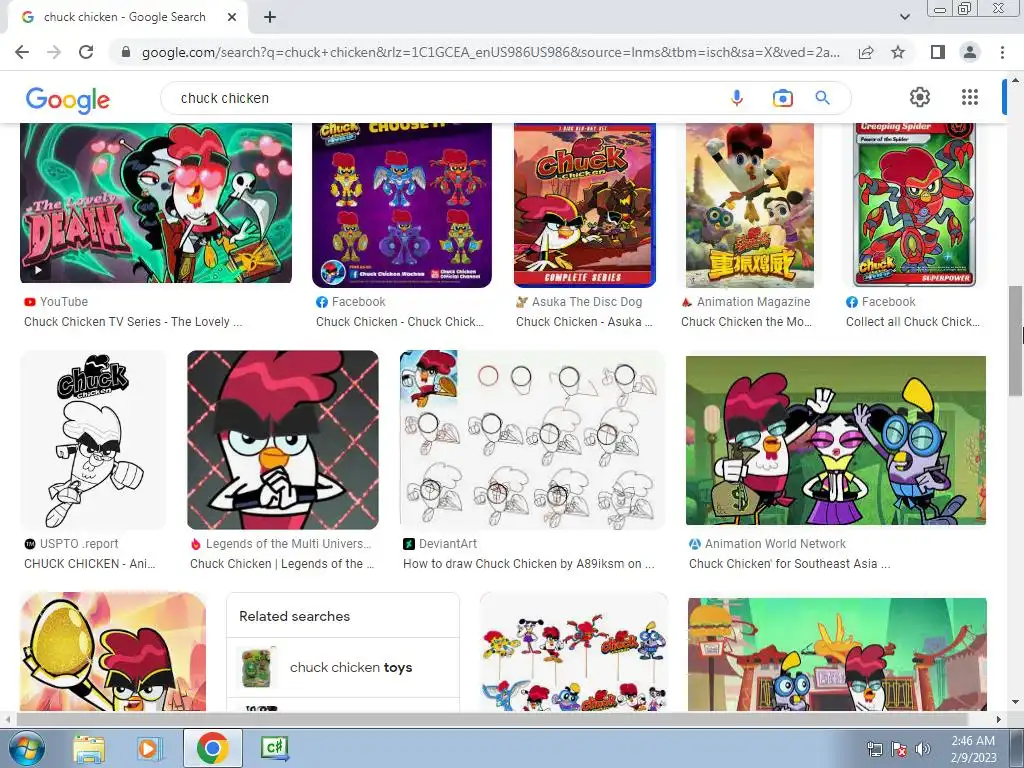Open the Choose It Facebook toys image
Image resolution: width=1024 pixels, height=768 pixels.
coord(402,206)
